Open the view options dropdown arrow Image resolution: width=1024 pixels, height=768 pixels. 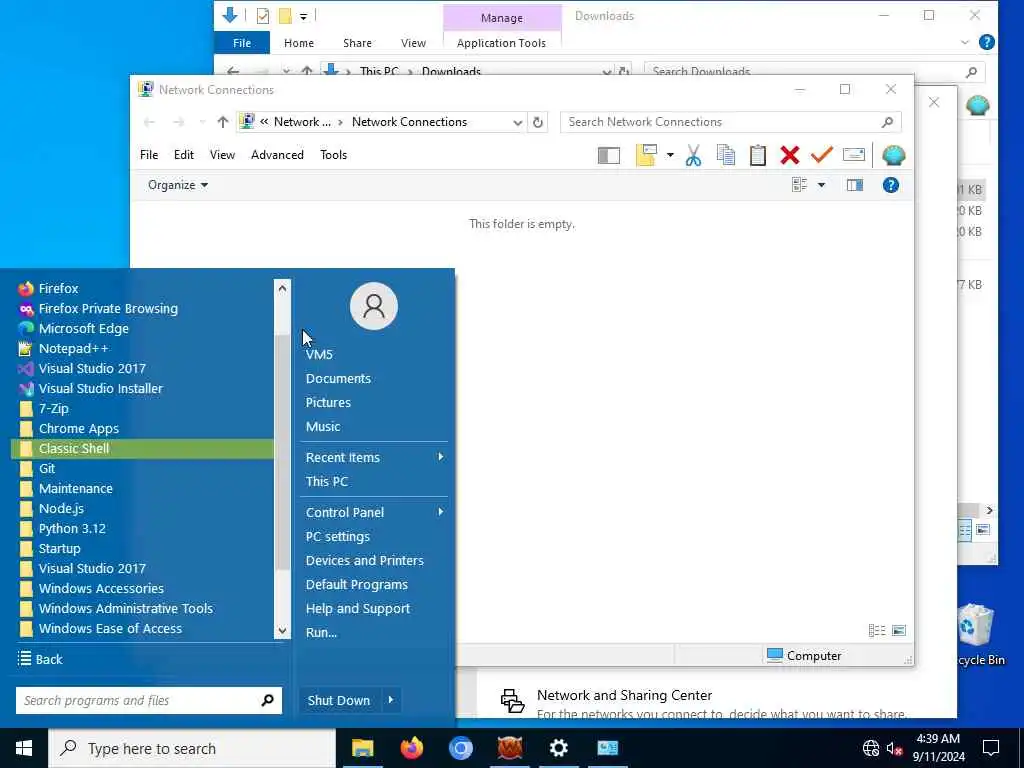(x=822, y=185)
